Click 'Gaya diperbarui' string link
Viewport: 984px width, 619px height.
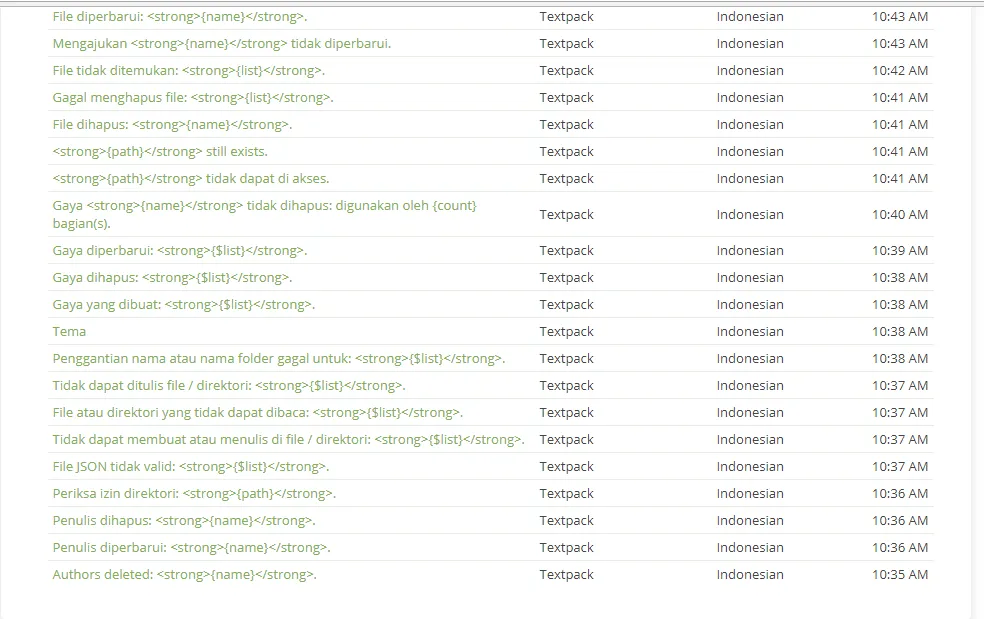[x=179, y=251]
